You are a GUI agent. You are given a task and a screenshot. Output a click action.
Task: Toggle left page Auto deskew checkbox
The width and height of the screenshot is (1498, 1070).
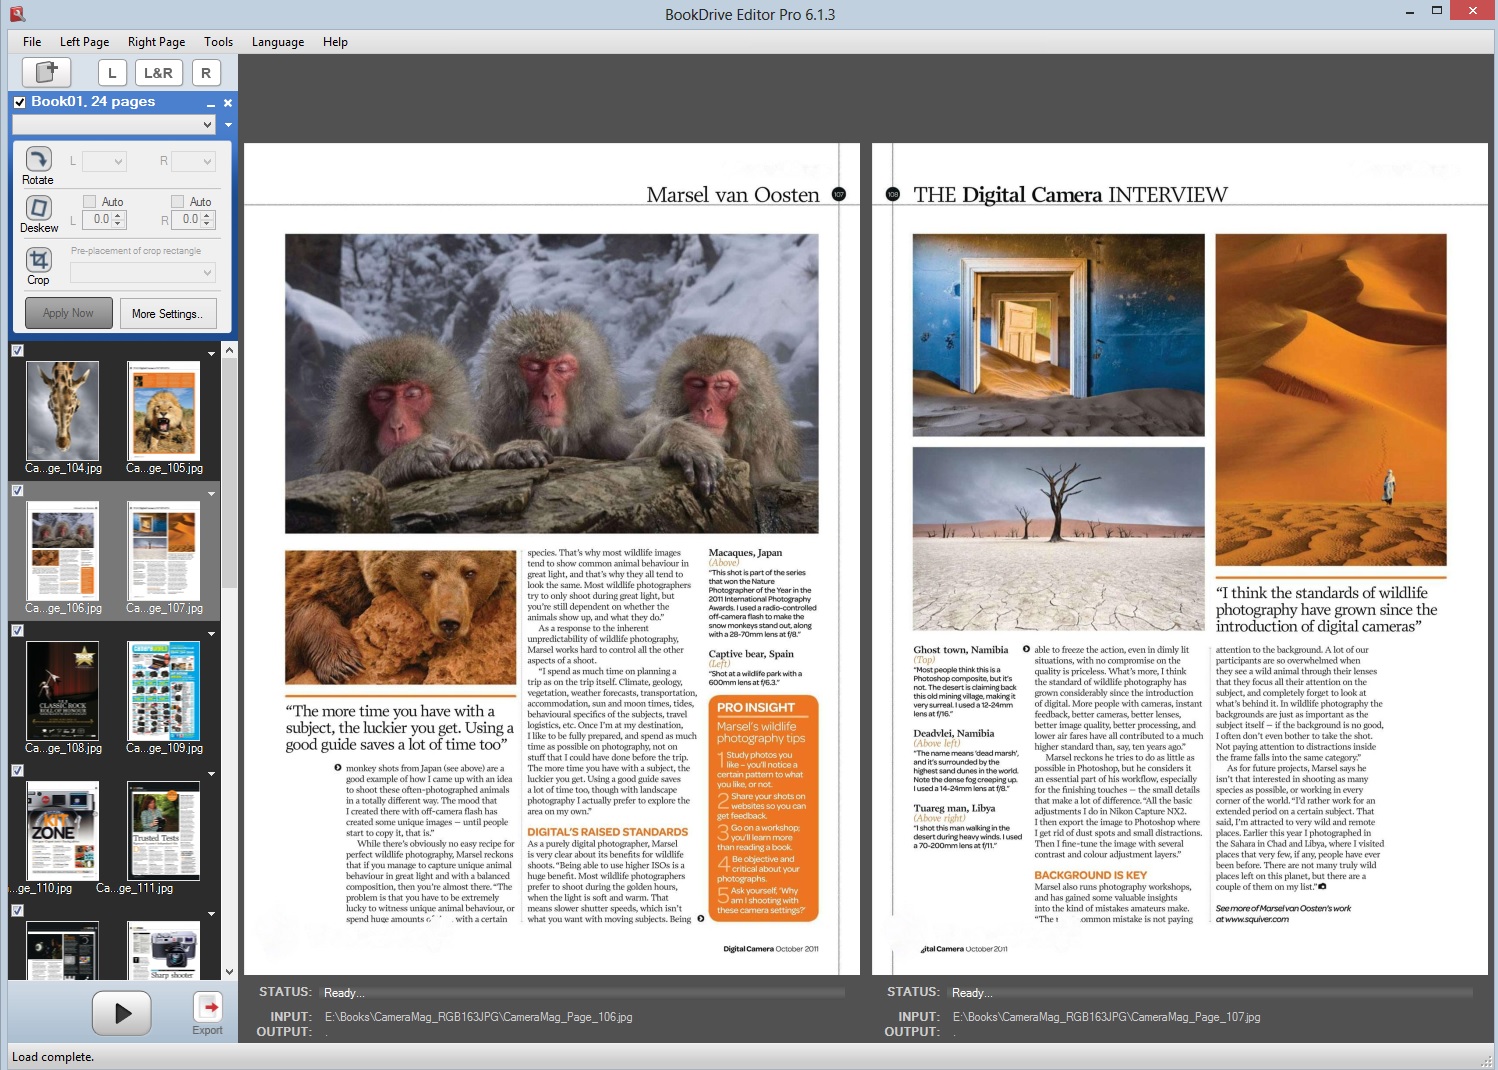[89, 201]
